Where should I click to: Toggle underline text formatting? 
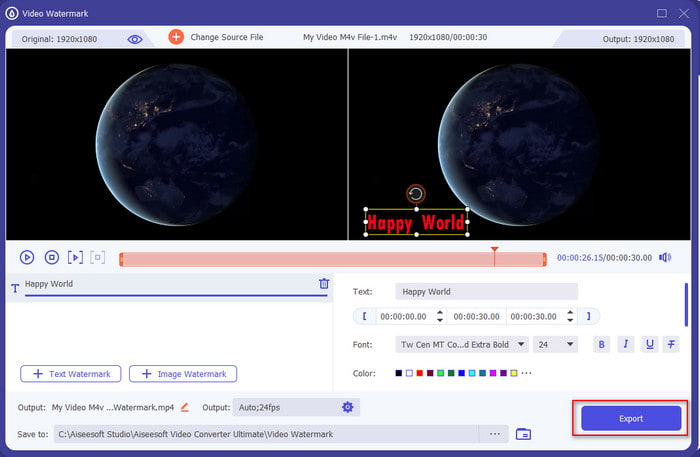pyautogui.click(x=650, y=344)
